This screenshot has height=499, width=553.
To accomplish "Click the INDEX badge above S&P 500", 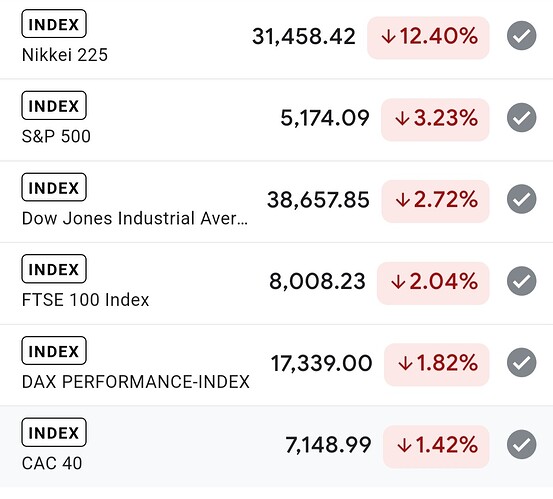I will point(54,105).
